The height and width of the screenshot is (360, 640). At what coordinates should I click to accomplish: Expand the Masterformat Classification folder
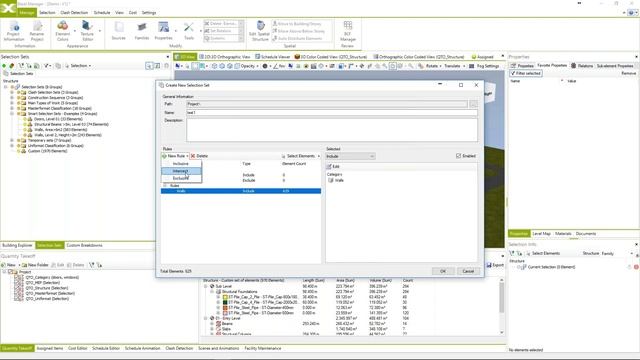pos(12,109)
